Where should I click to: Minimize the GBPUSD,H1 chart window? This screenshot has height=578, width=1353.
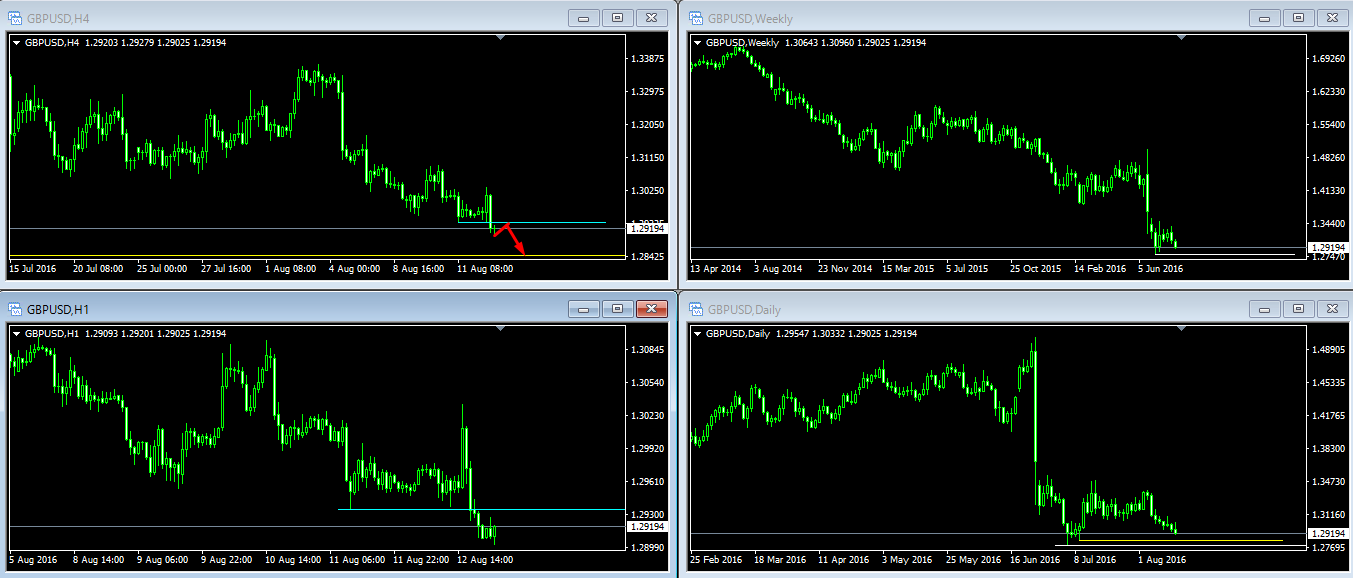tap(583, 309)
